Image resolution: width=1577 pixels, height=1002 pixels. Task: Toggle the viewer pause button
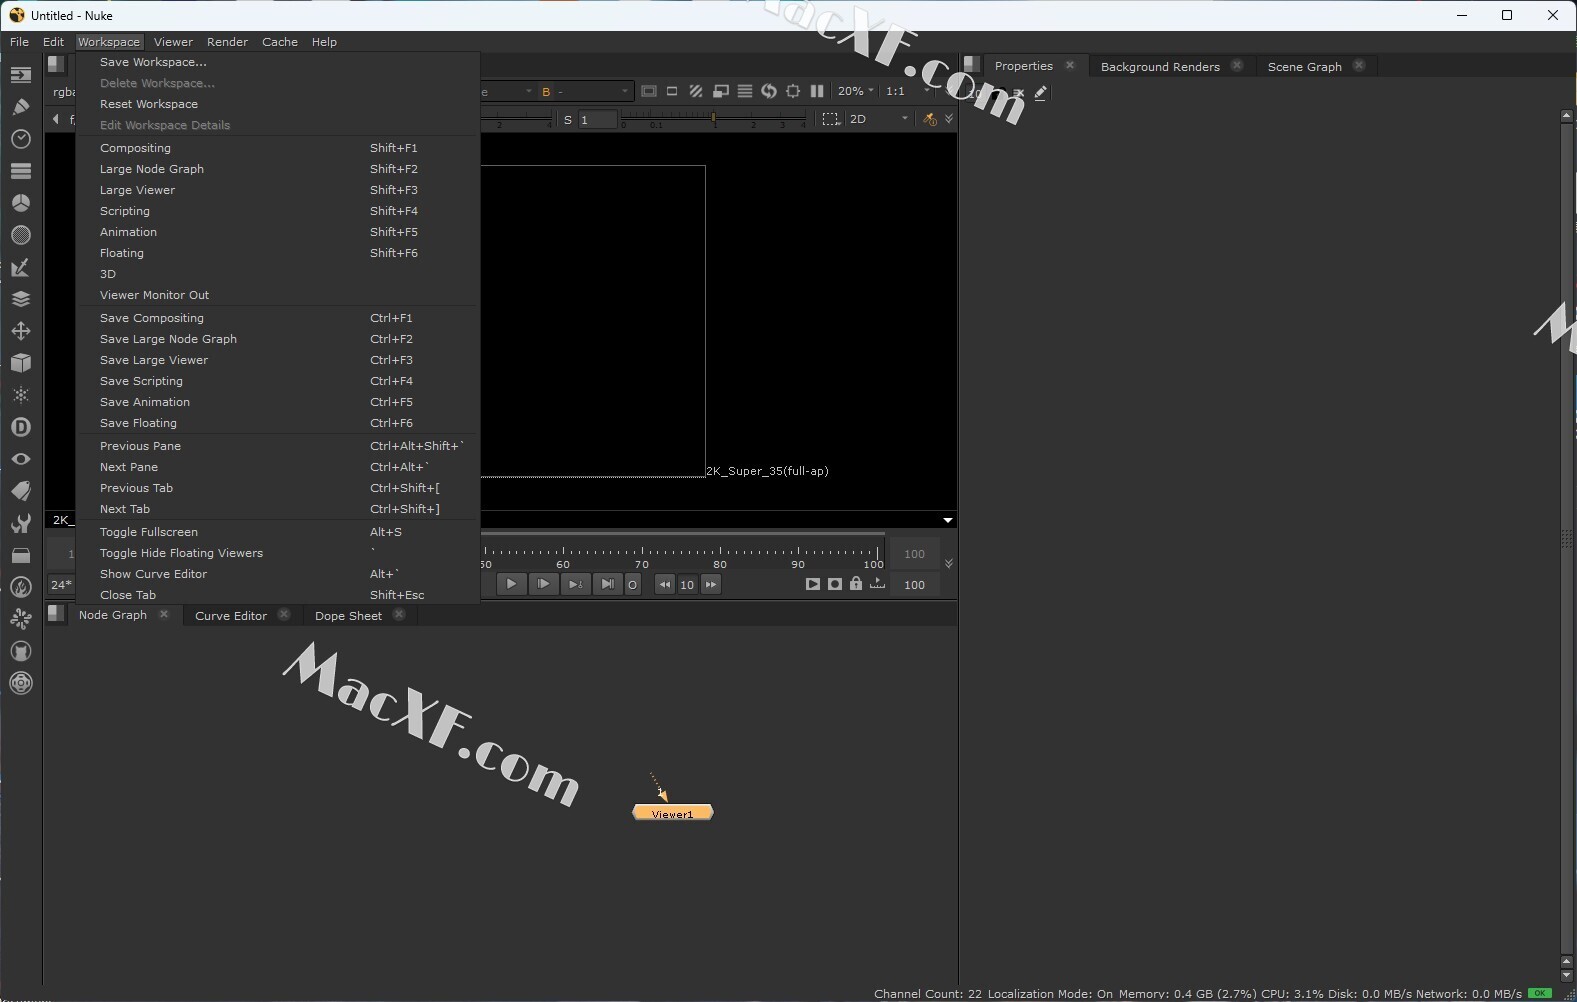click(817, 91)
